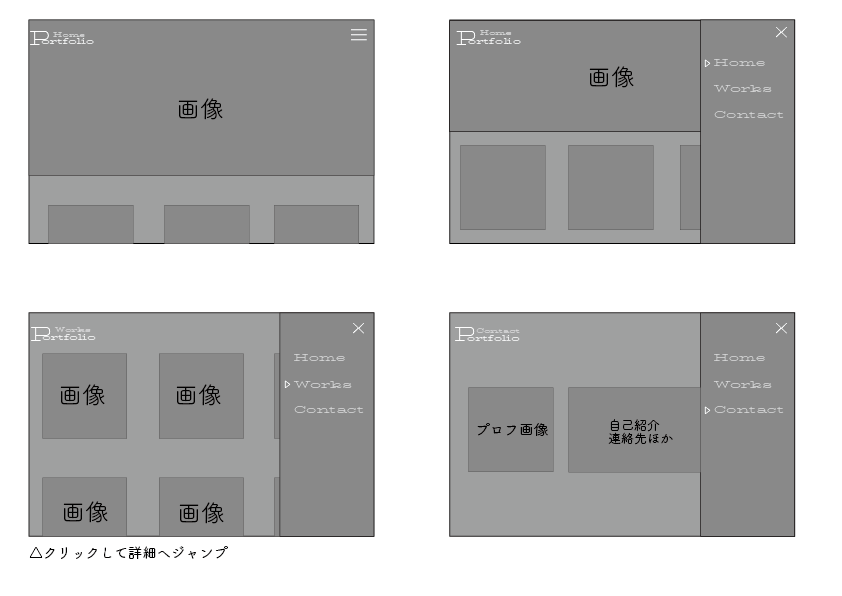Select Works in the Home mockup side menu
The image size is (842, 596).
click(x=742, y=89)
